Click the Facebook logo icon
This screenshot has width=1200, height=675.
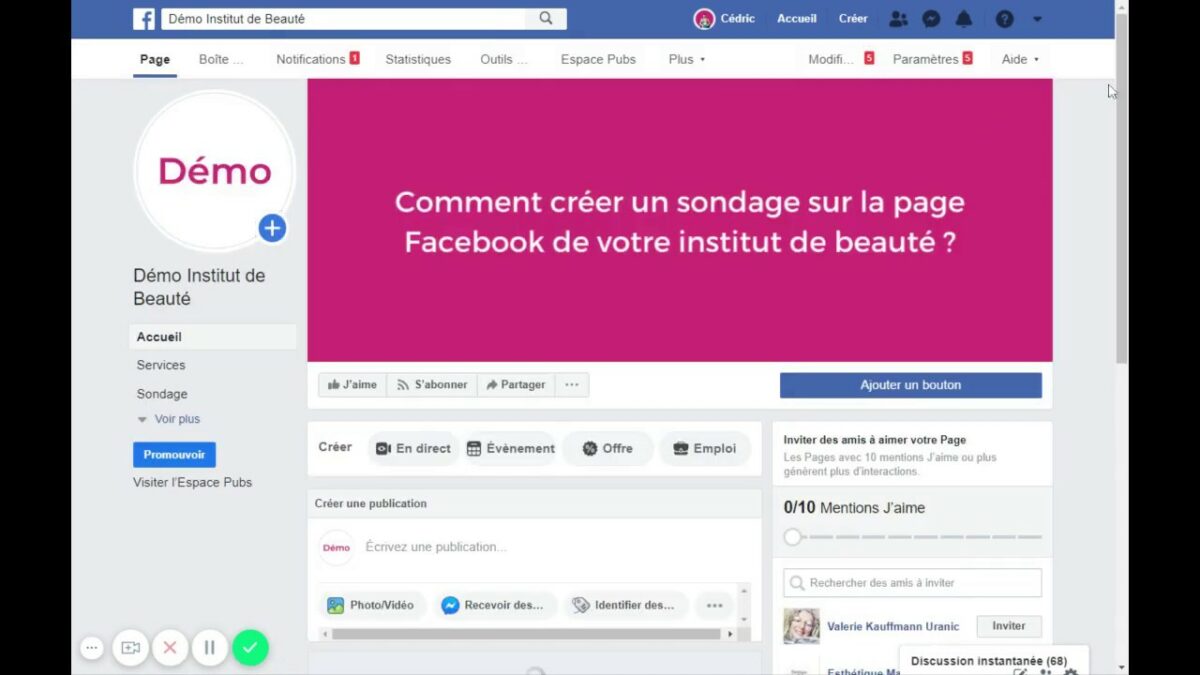point(144,19)
